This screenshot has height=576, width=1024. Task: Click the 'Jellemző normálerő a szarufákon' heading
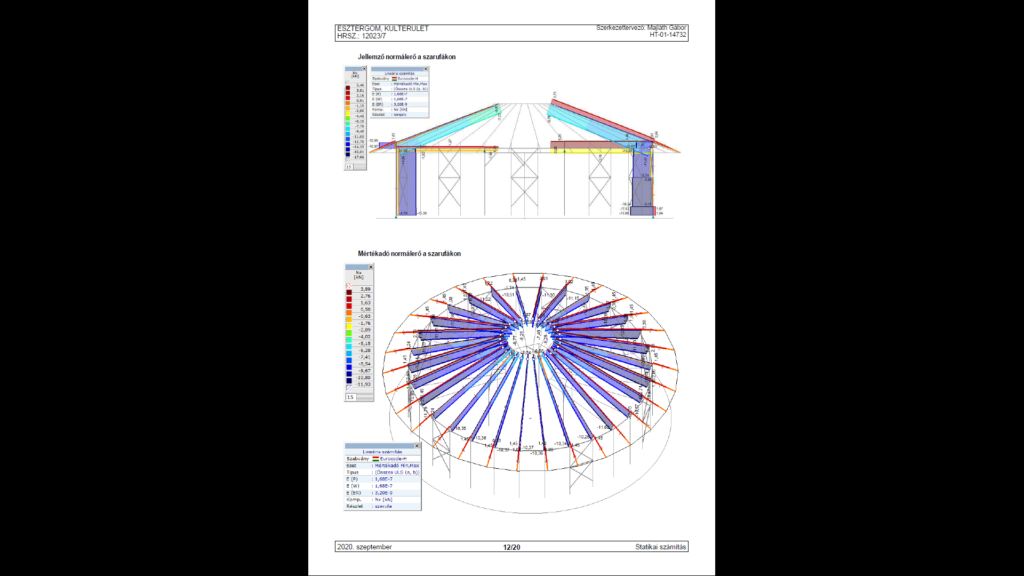coord(407,58)
